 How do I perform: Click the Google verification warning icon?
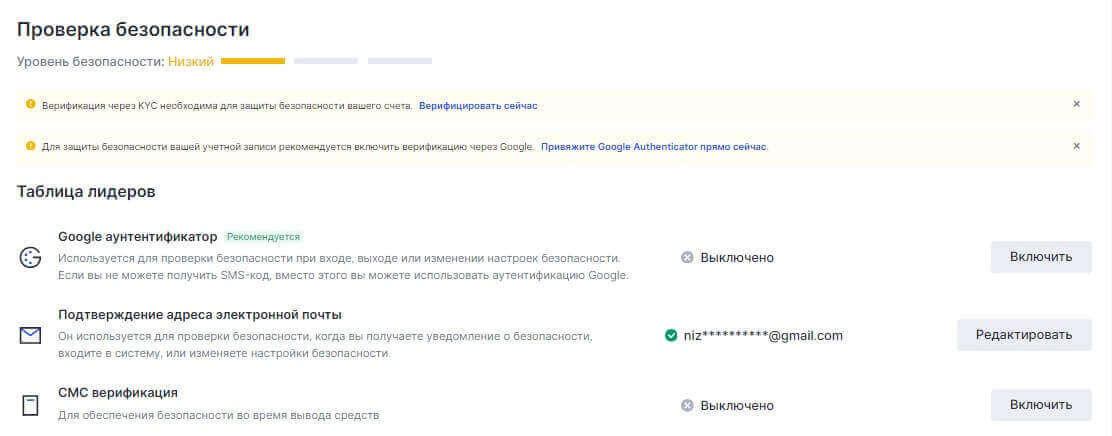(x=30, y=146)
